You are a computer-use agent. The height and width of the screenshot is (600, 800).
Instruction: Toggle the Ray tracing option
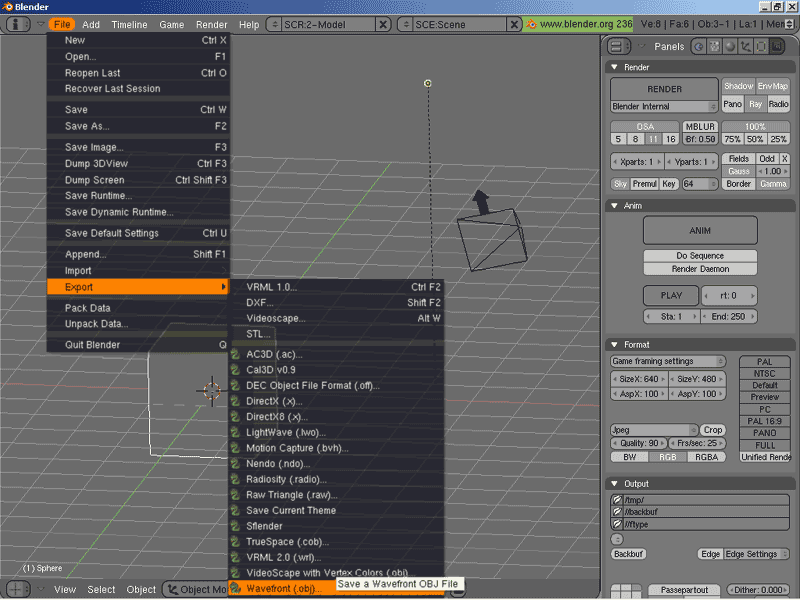[755, 104]
